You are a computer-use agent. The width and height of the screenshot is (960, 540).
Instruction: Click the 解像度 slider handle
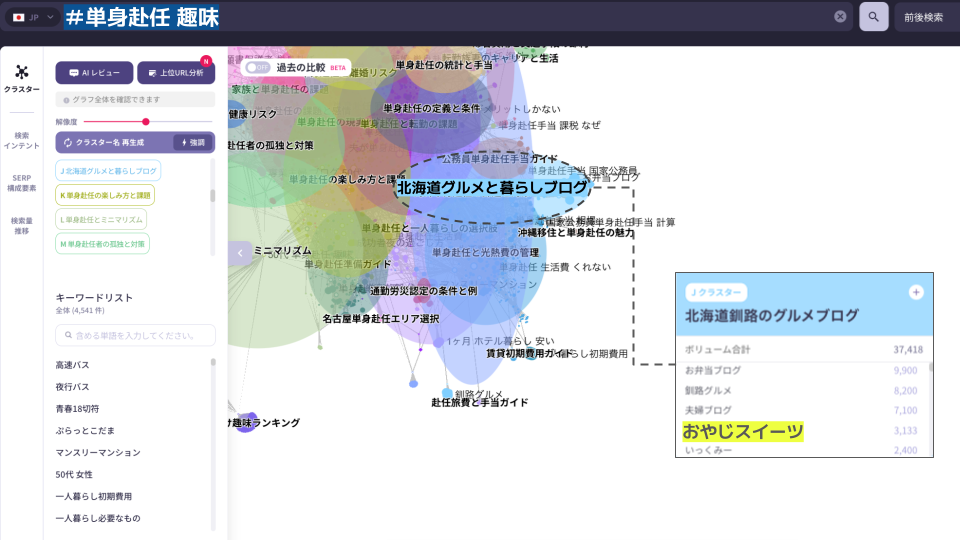tap(146, 121)
